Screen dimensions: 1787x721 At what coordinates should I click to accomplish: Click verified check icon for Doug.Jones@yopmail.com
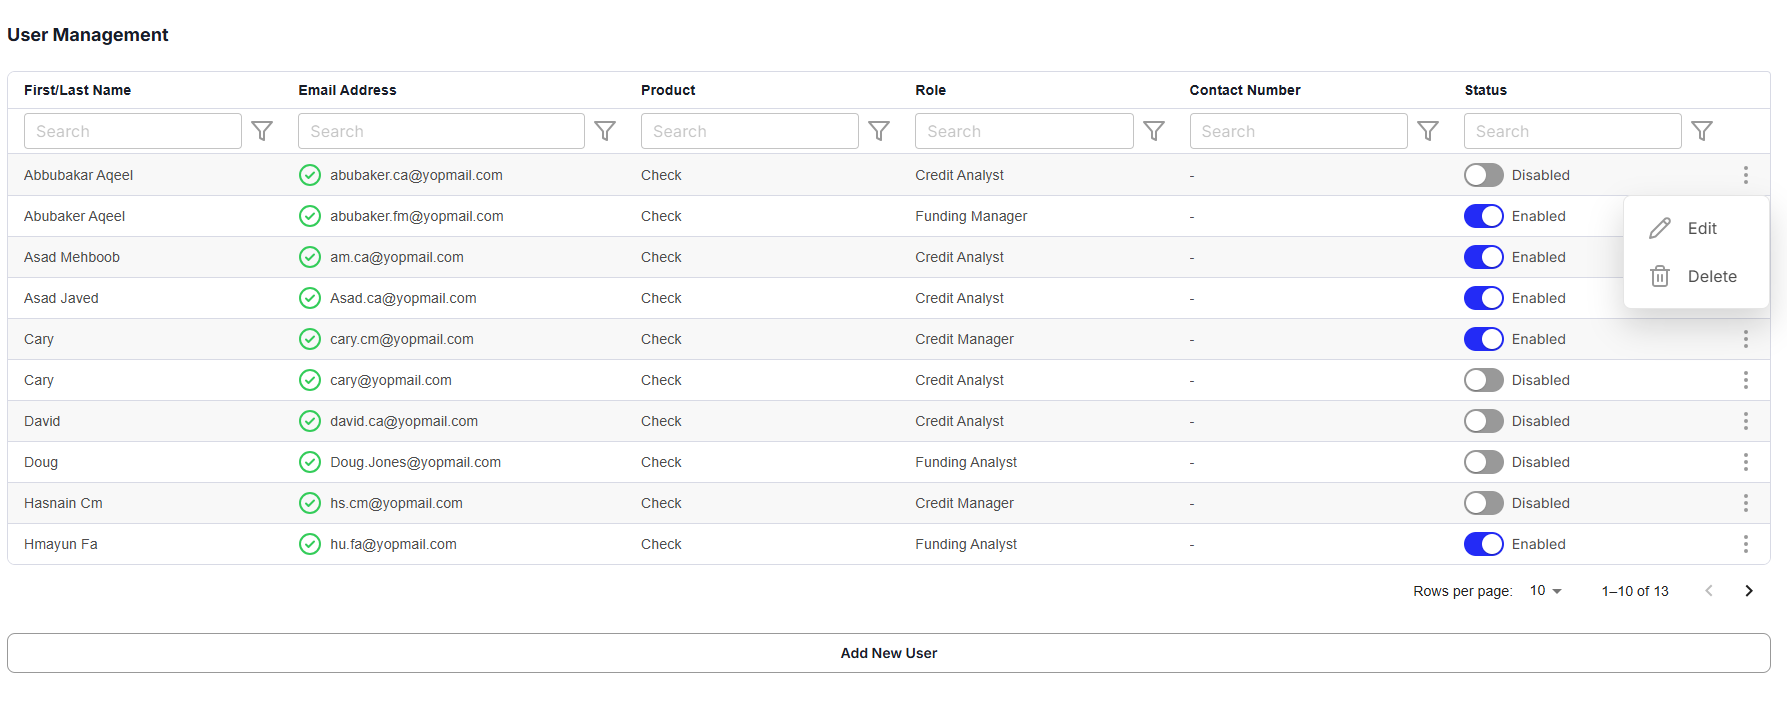pos(310,462)
